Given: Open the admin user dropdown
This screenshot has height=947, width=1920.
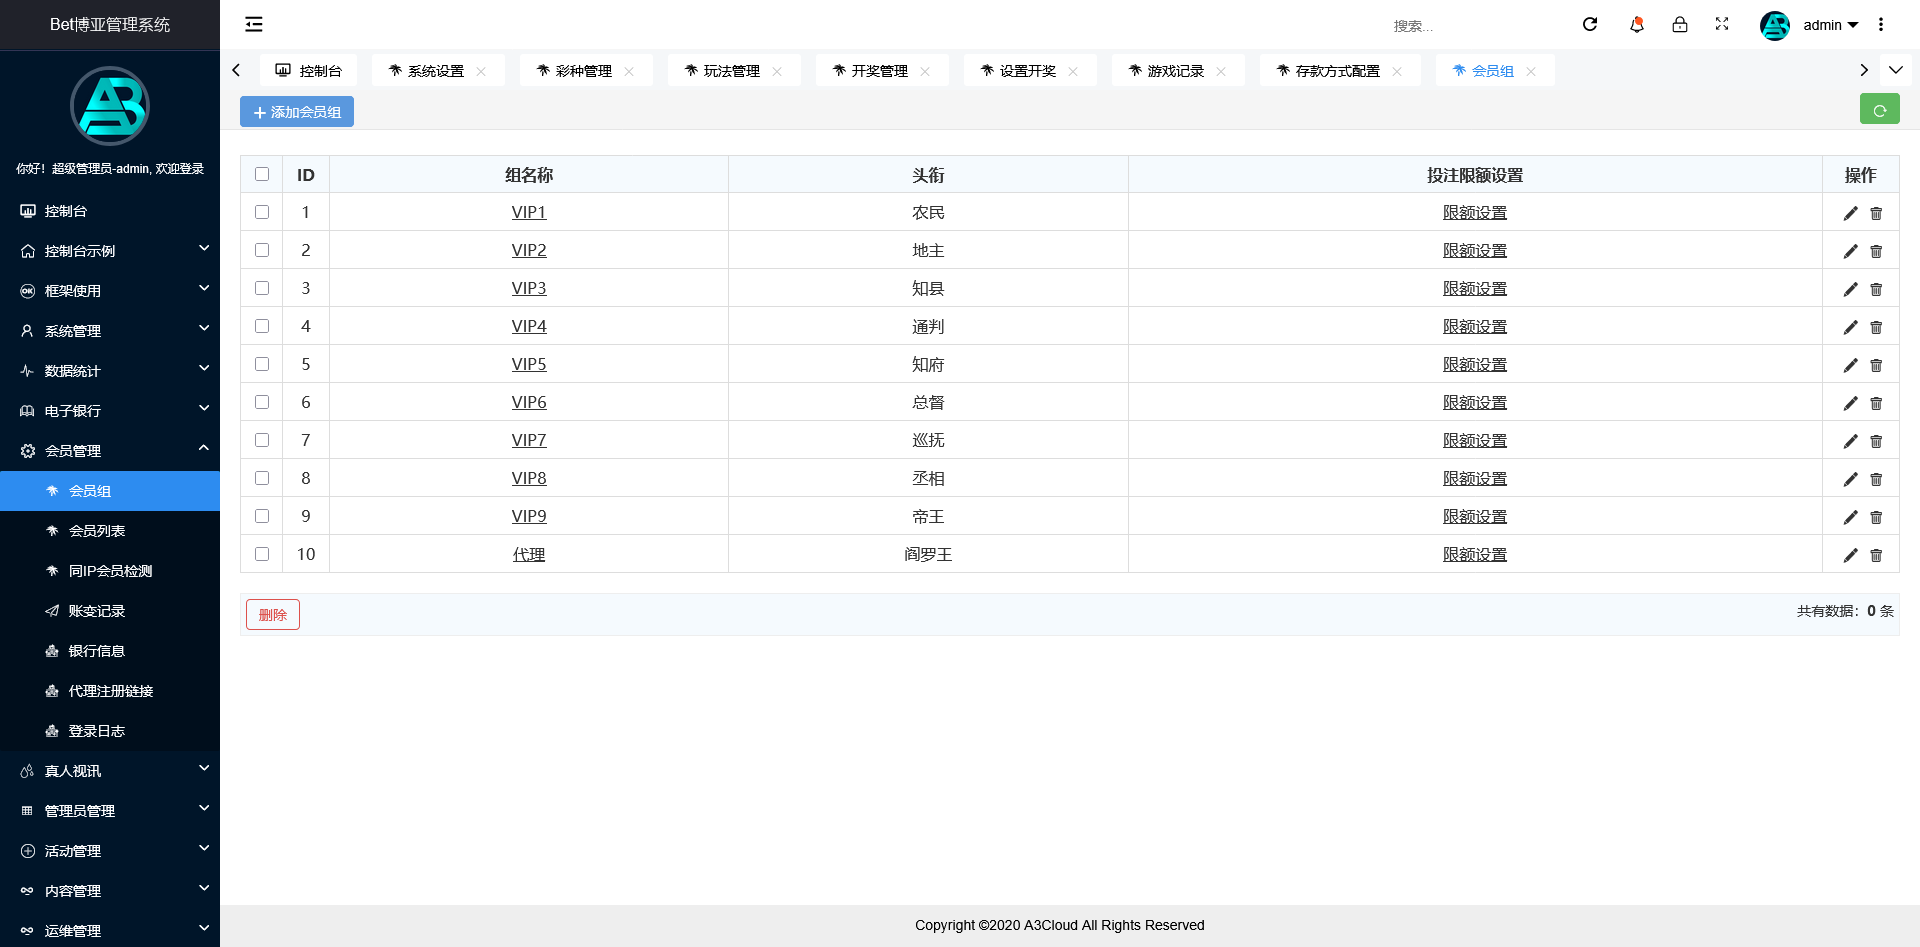Looking at the screenshot, I should [x=1830, y=25].
